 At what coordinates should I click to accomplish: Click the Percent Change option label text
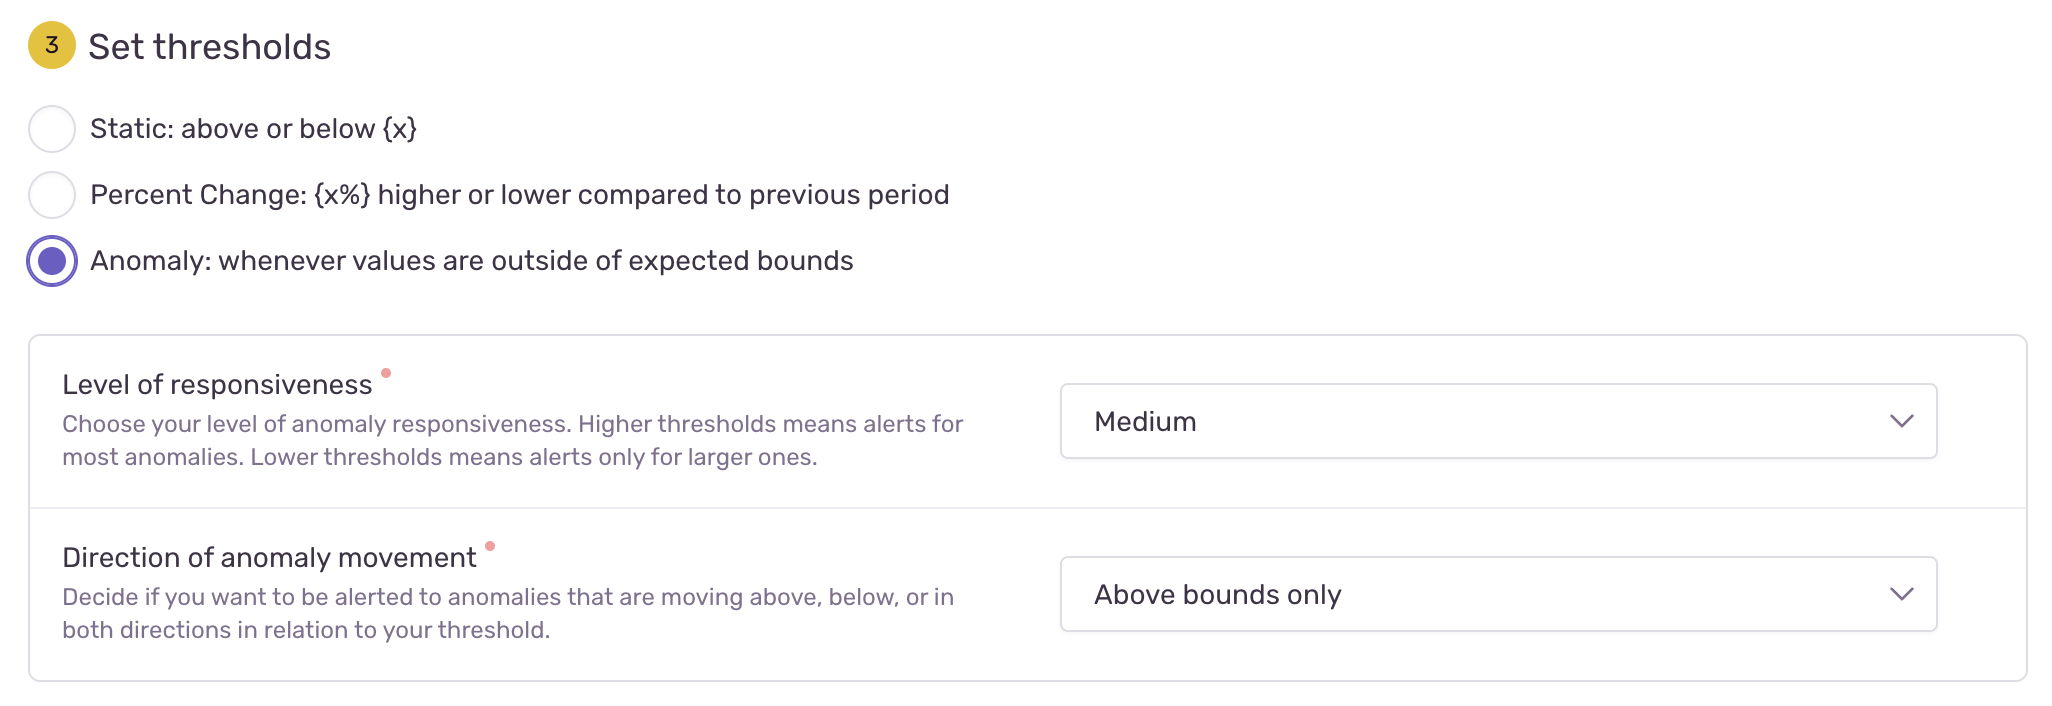(x=519, y=195)
